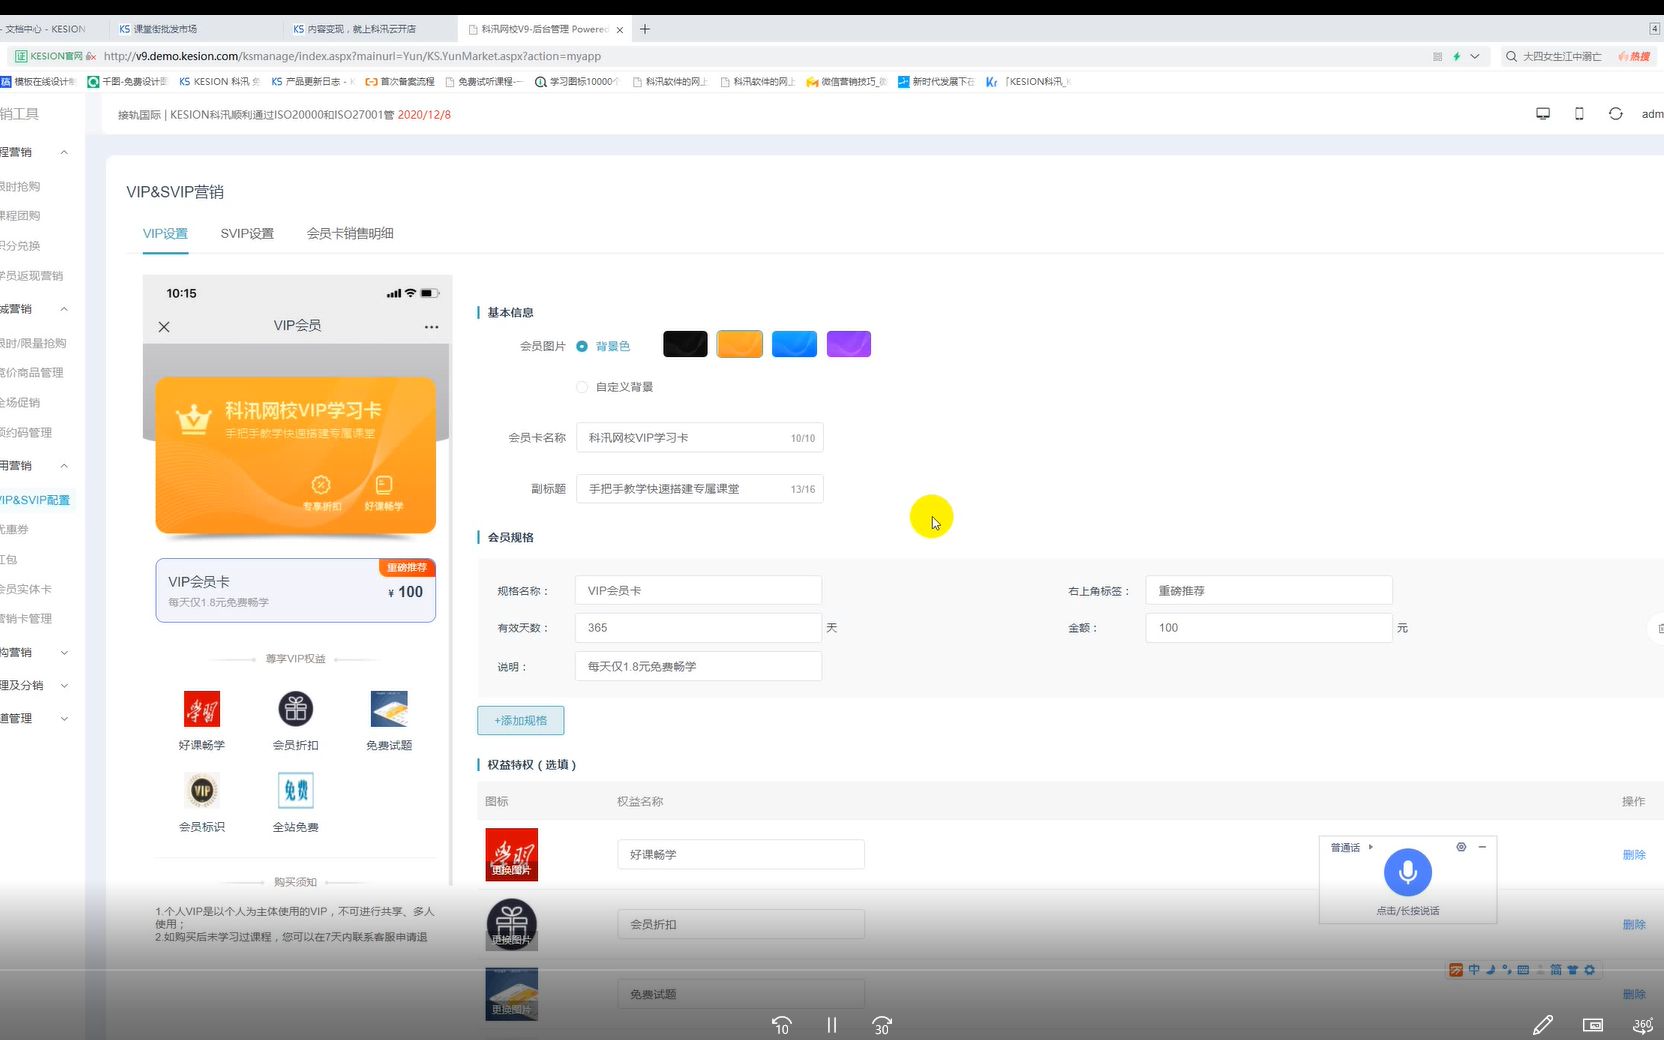Click the 全站免费 icon in preview
The height and width of the screenshot is (1040, 1664).
296,791
